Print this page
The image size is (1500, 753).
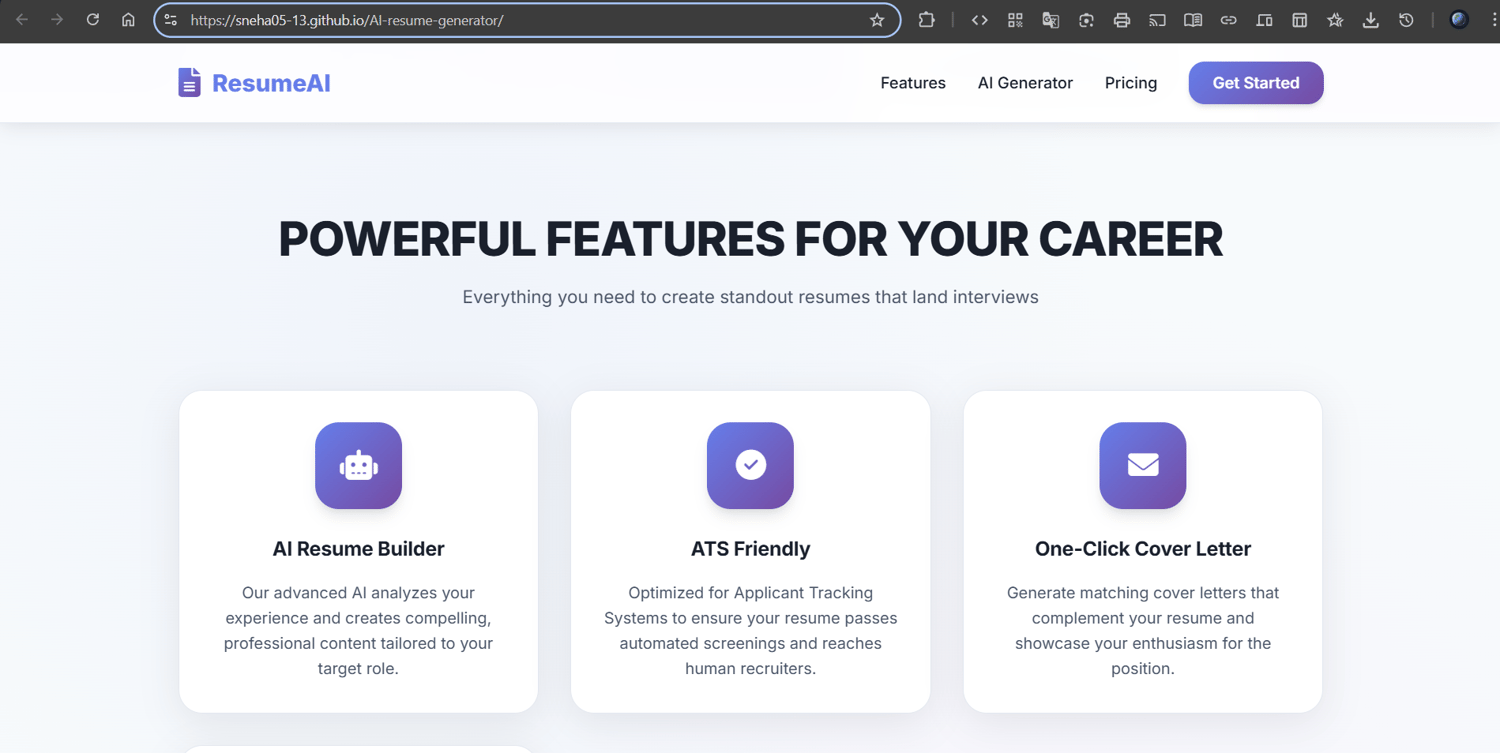pyautogui.click(x=1122, y=20)
